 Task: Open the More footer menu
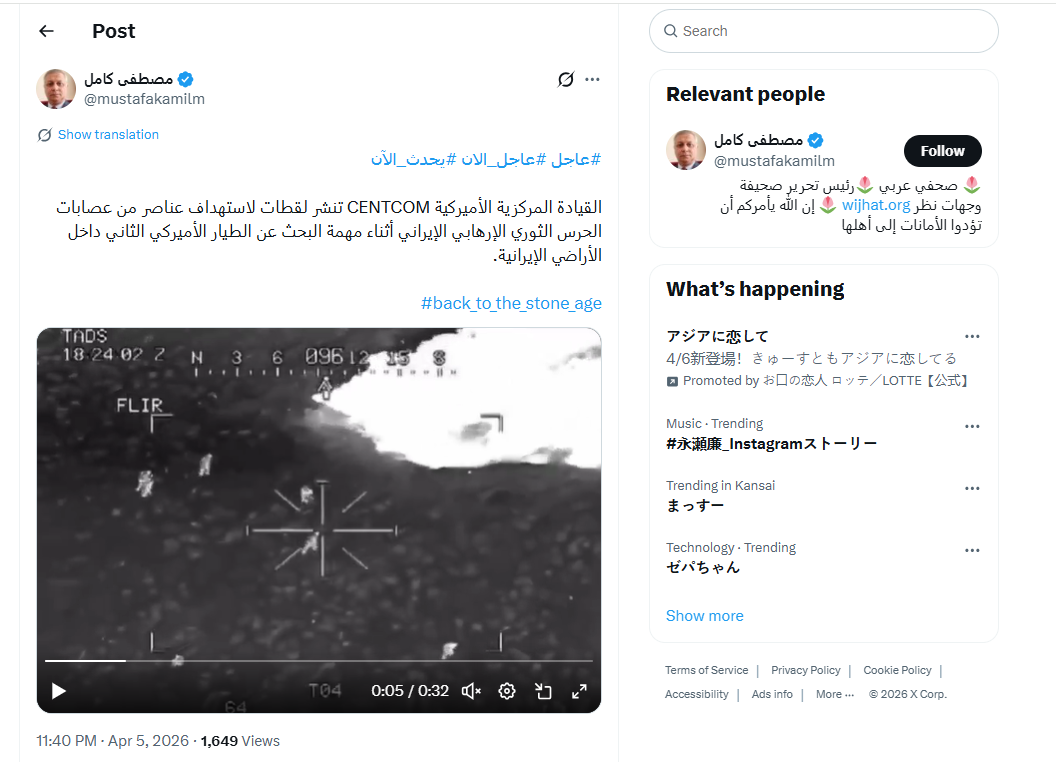point(834,694)
